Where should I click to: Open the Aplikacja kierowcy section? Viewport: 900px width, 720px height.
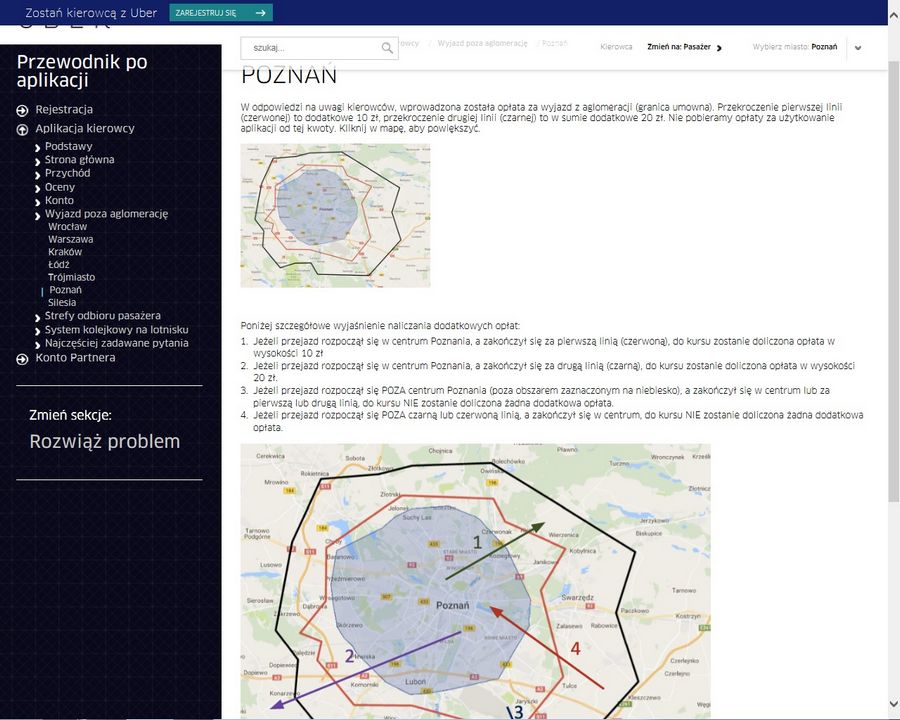[x=85, y=129]
